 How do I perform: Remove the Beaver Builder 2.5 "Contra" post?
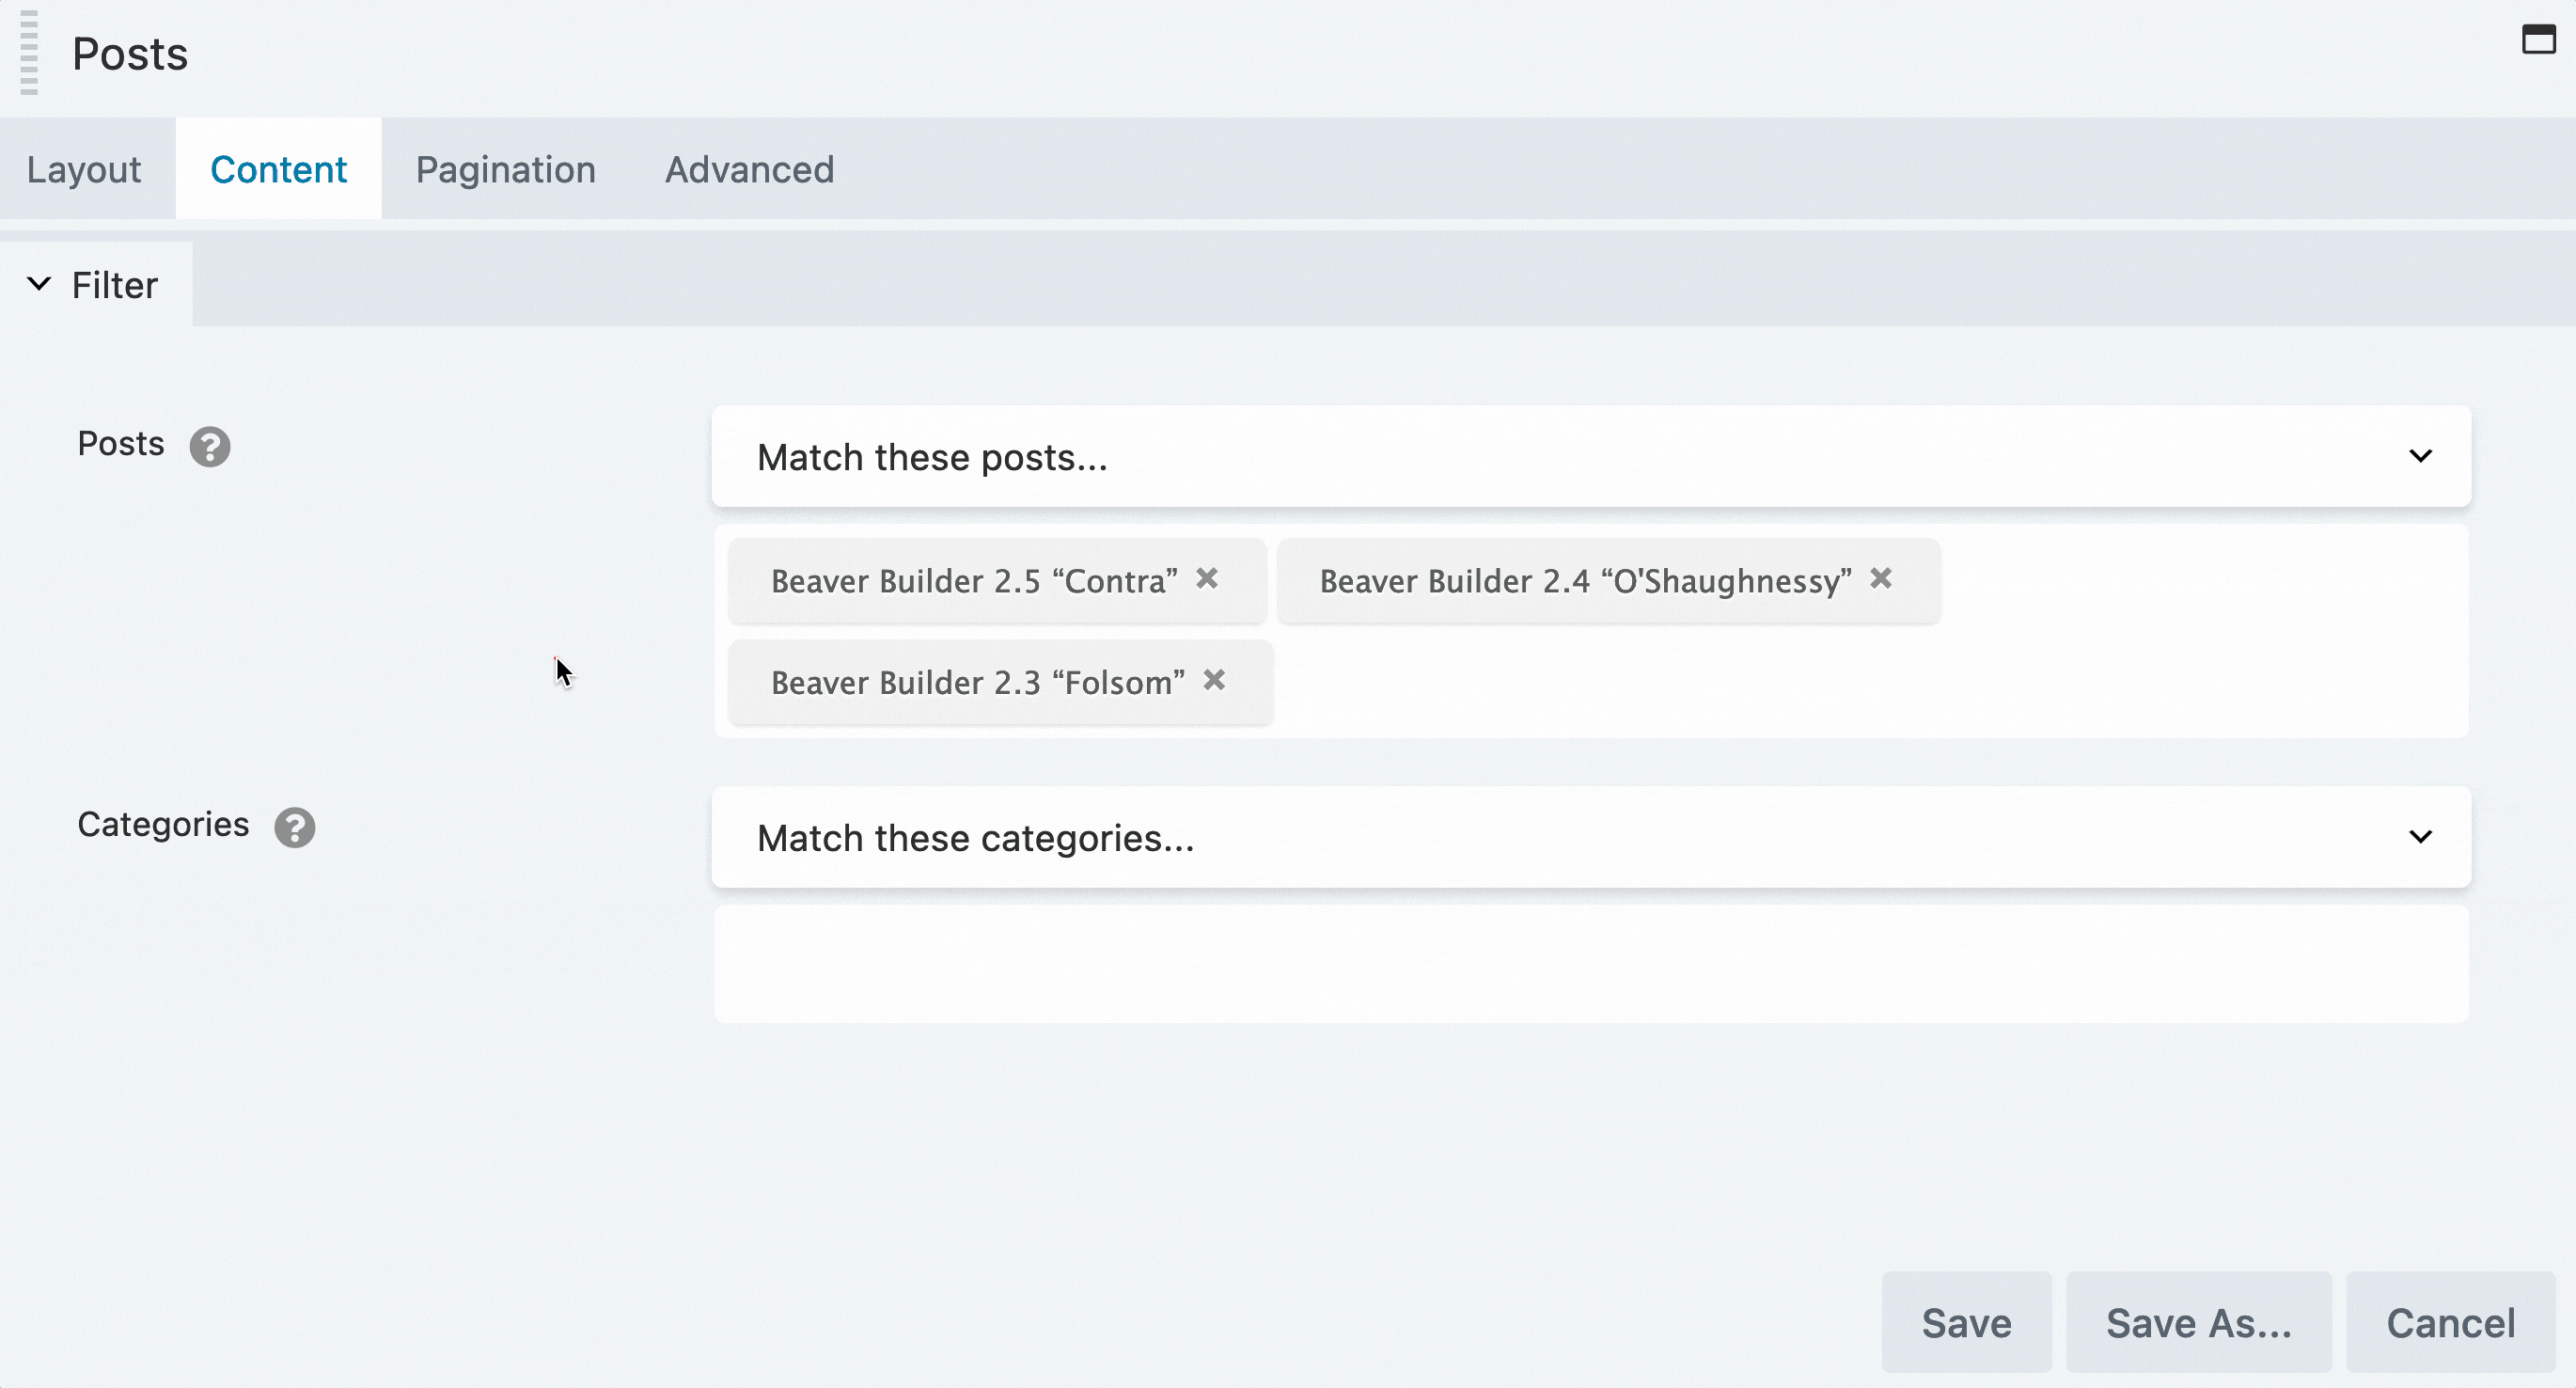[x=1208, y=579]
